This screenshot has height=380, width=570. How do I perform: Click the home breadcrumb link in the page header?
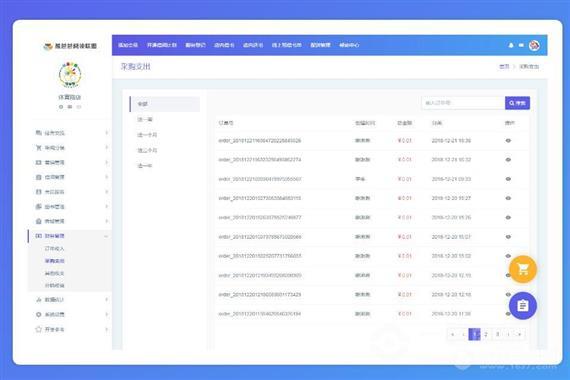point(504,67)
